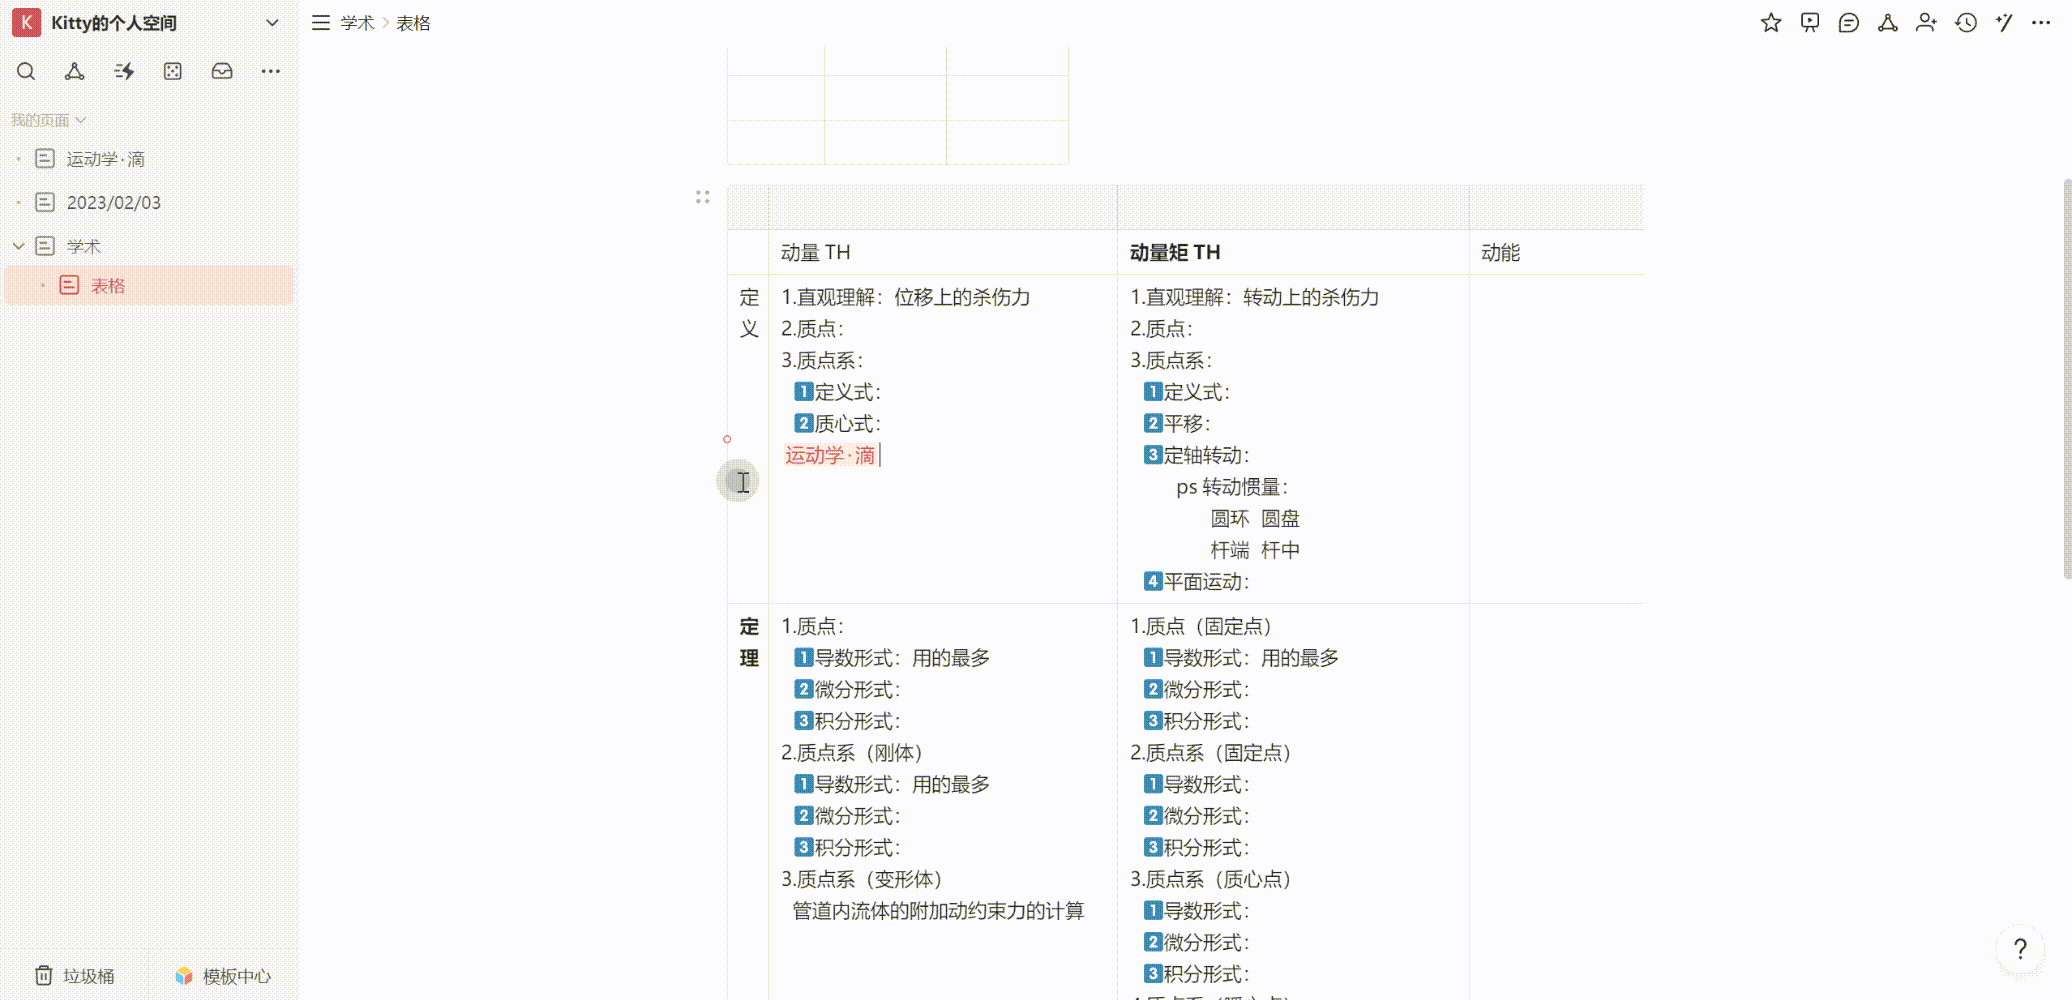Click the dice random-page icon in the sidebar

tap(172, 71)
